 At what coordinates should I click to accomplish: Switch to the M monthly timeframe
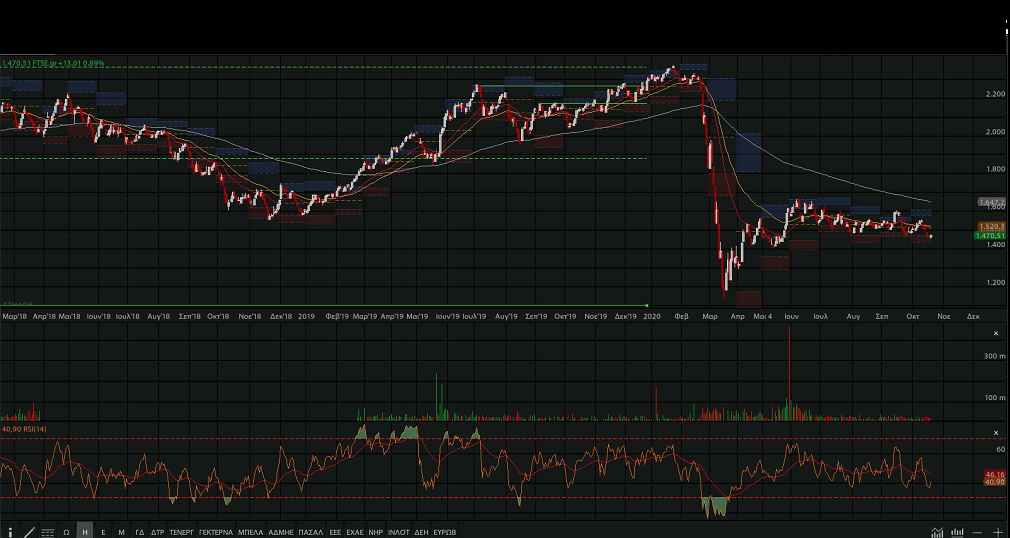[121, 532]
